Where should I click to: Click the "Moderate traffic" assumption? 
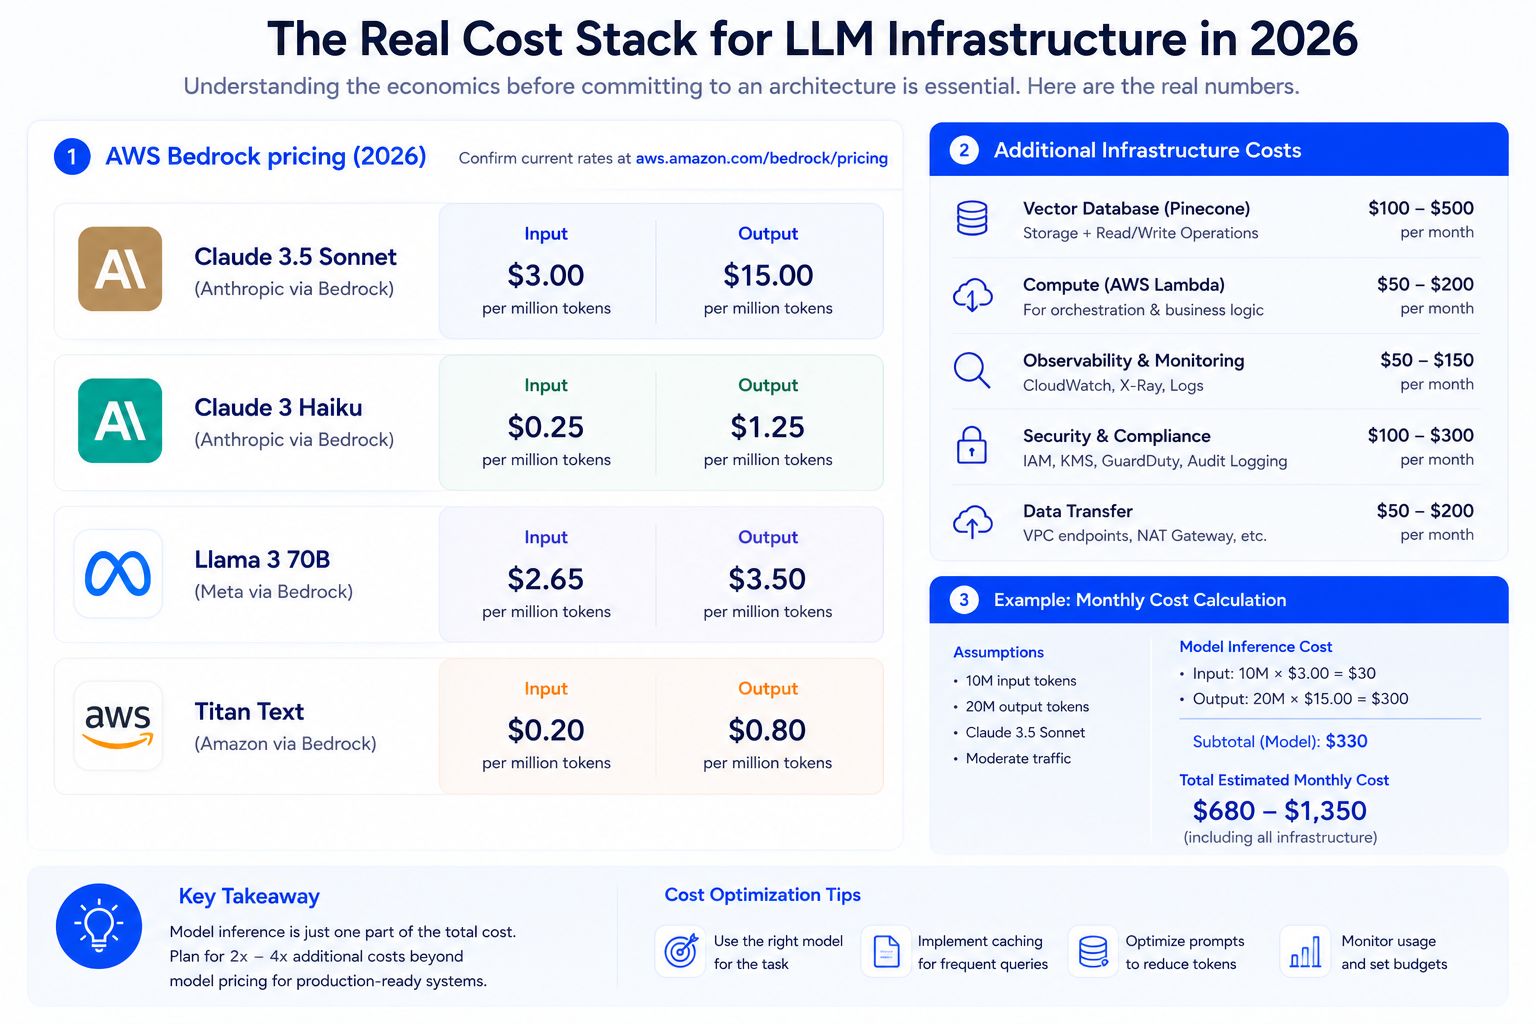(x=1018, y=759)
